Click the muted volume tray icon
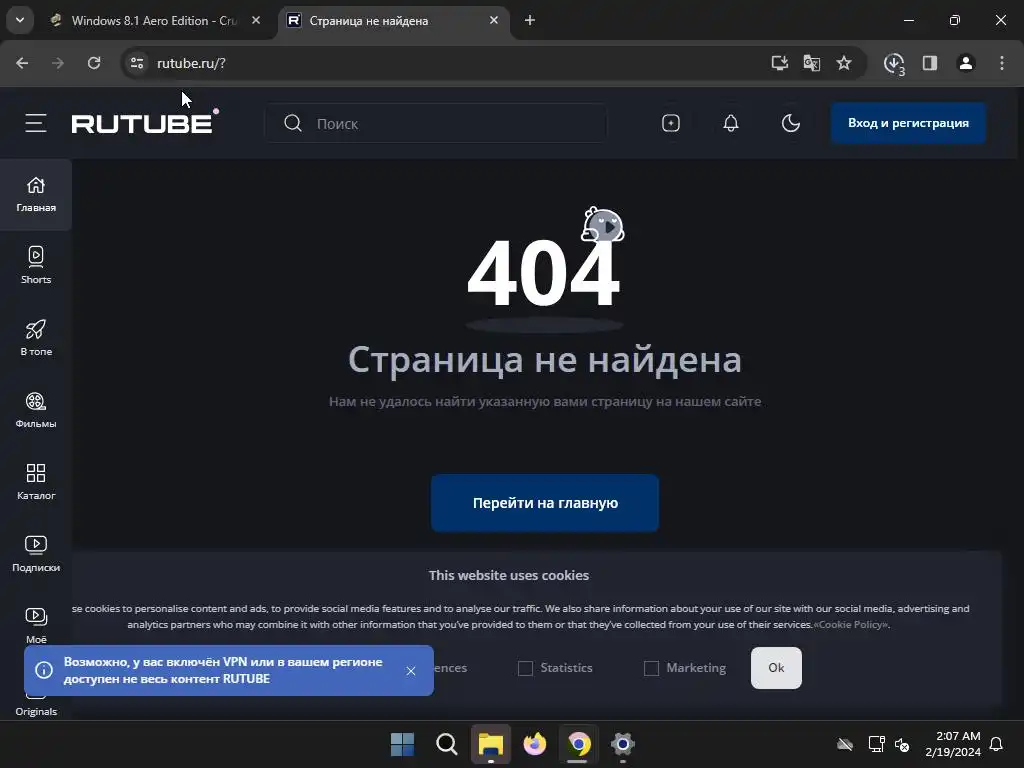 point(902,744)
